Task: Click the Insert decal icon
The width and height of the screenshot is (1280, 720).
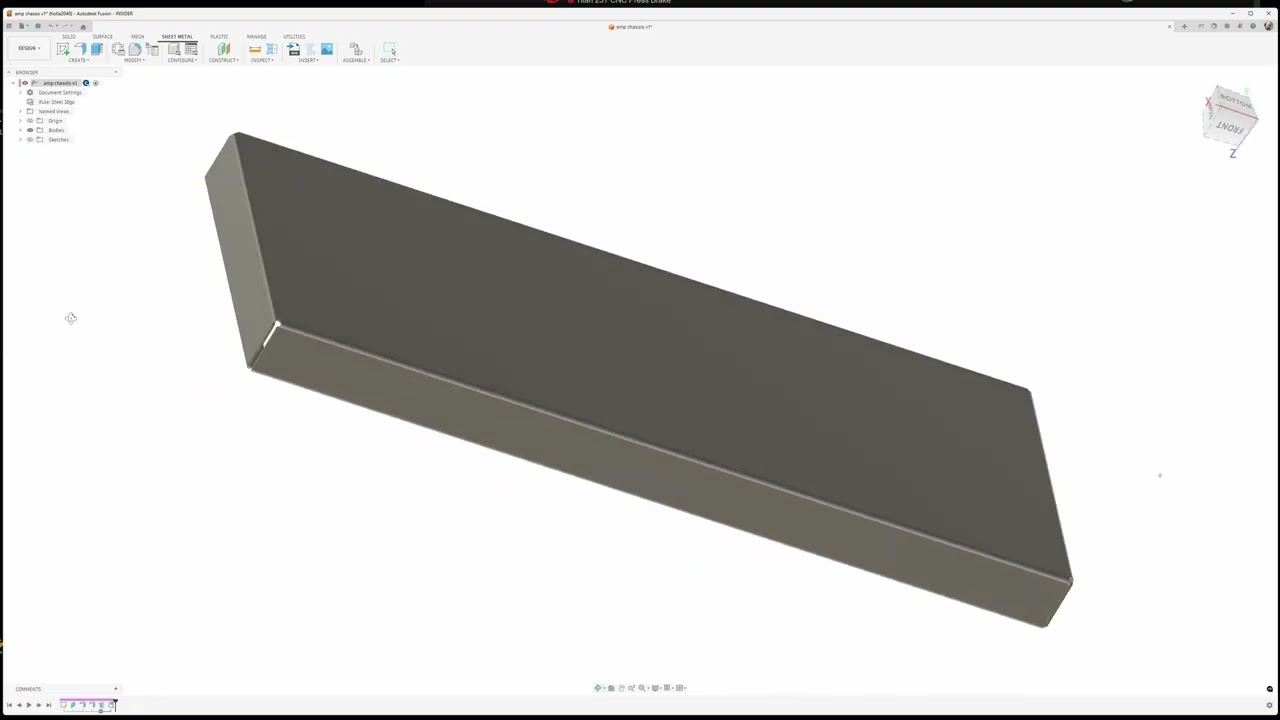Action: 310,49
